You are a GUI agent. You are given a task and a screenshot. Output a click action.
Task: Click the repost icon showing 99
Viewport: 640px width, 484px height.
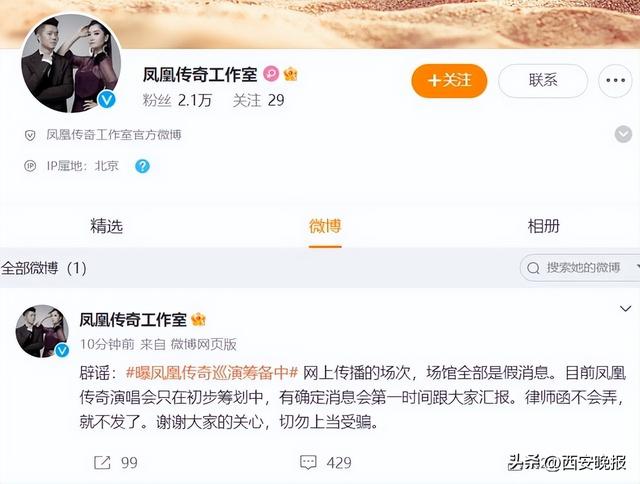pos(102,462)
